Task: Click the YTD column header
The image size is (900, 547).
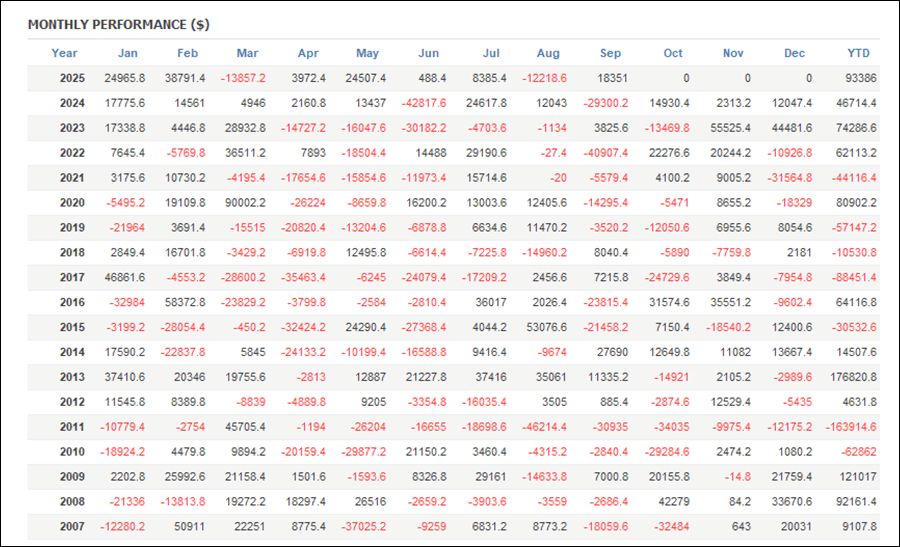Action: pyautogui.click(x=860, y=53)
